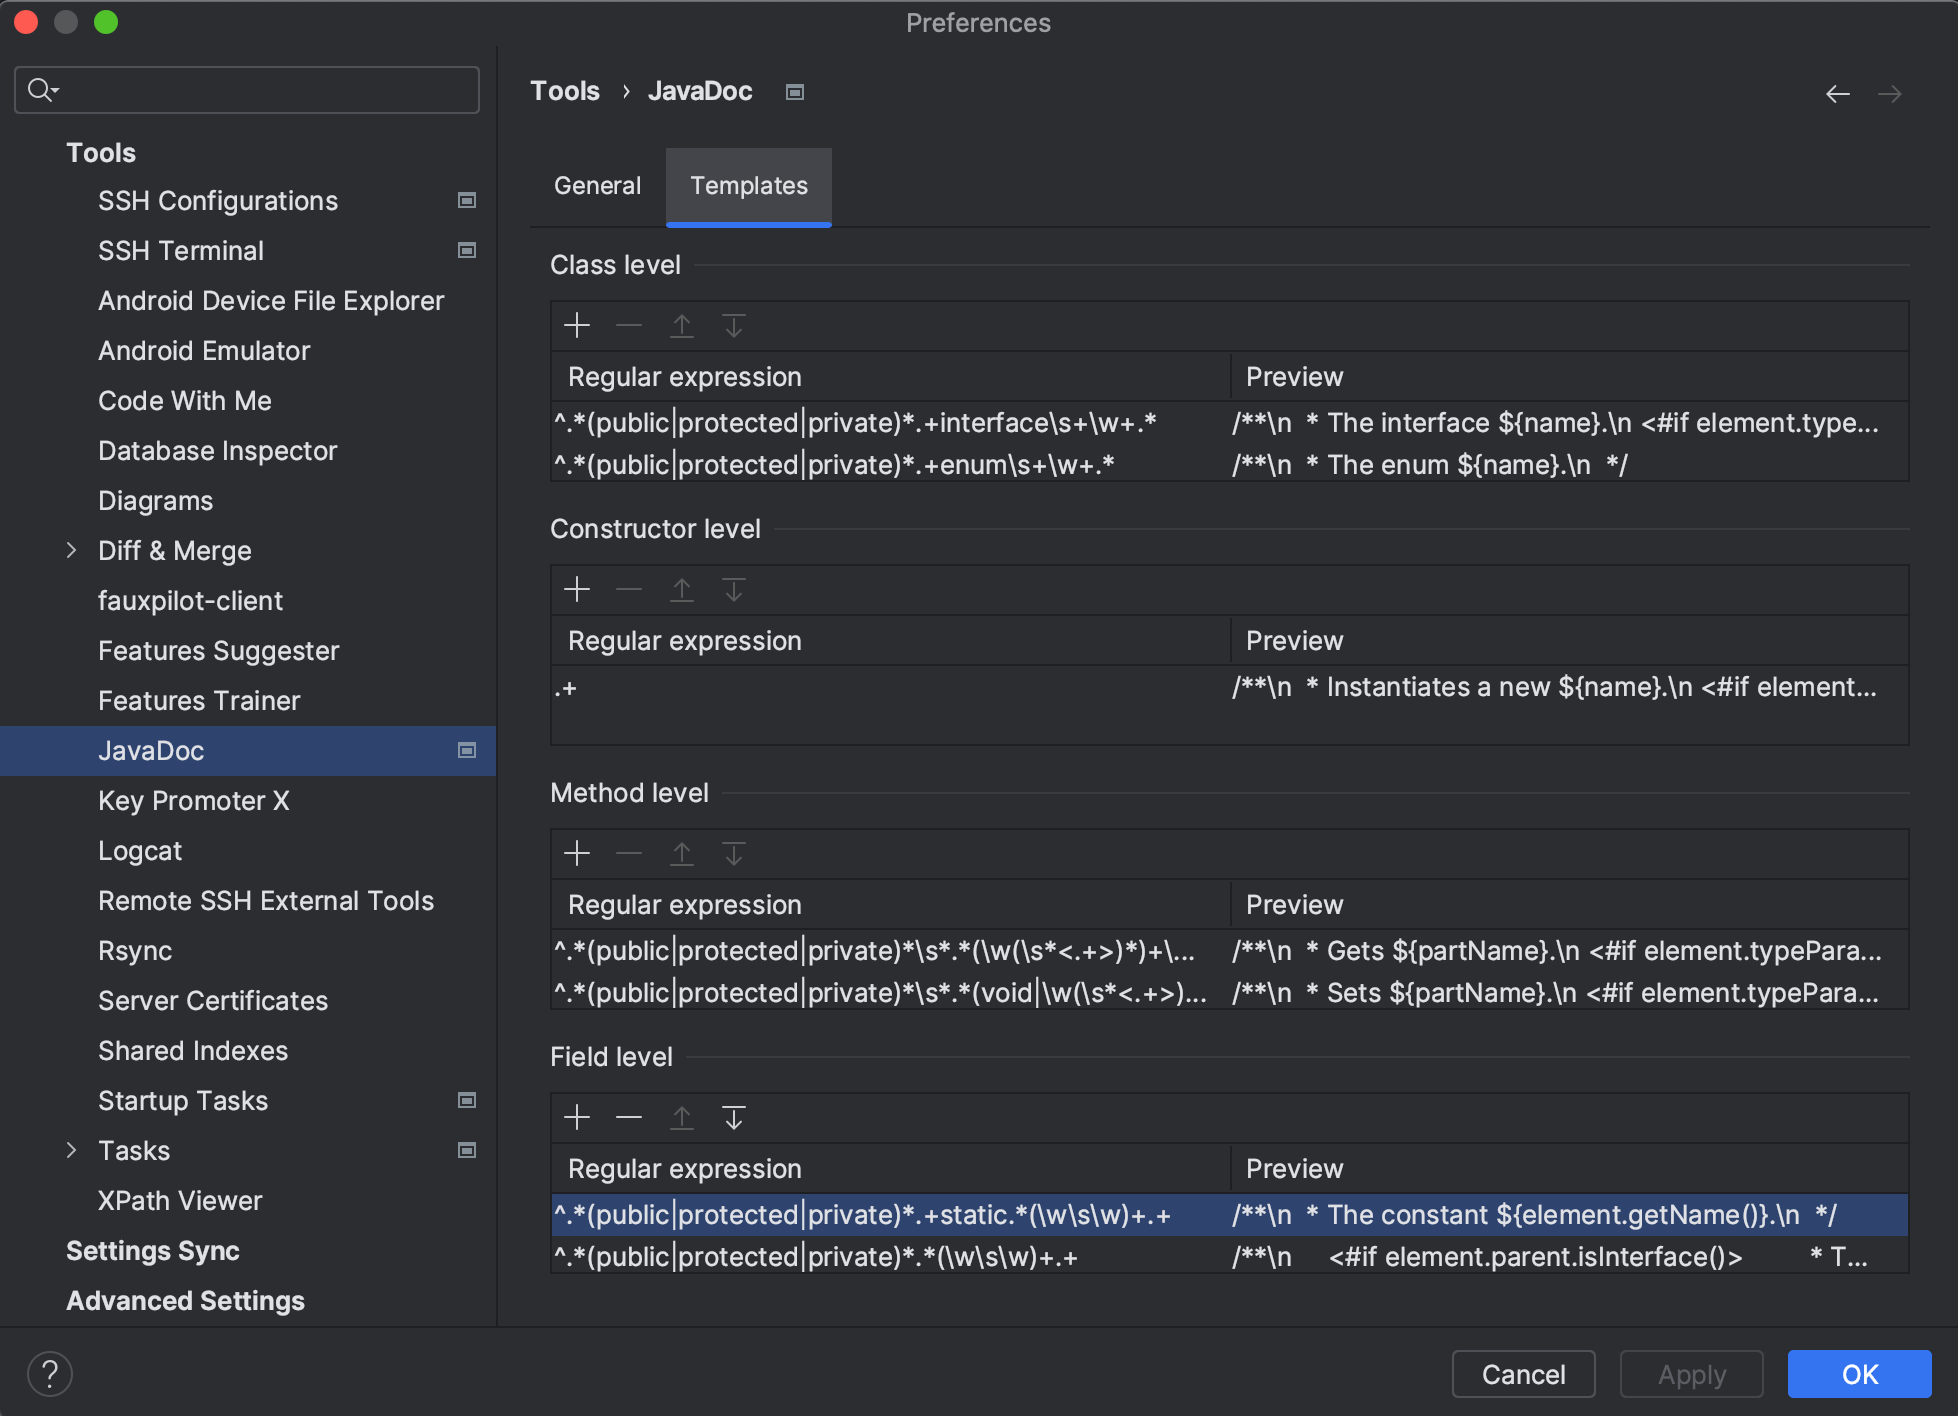The height and width of the screenshot is (1416, 1958).
Task: Open the search options dropdown magnifier
Action: tap(42, 90)
